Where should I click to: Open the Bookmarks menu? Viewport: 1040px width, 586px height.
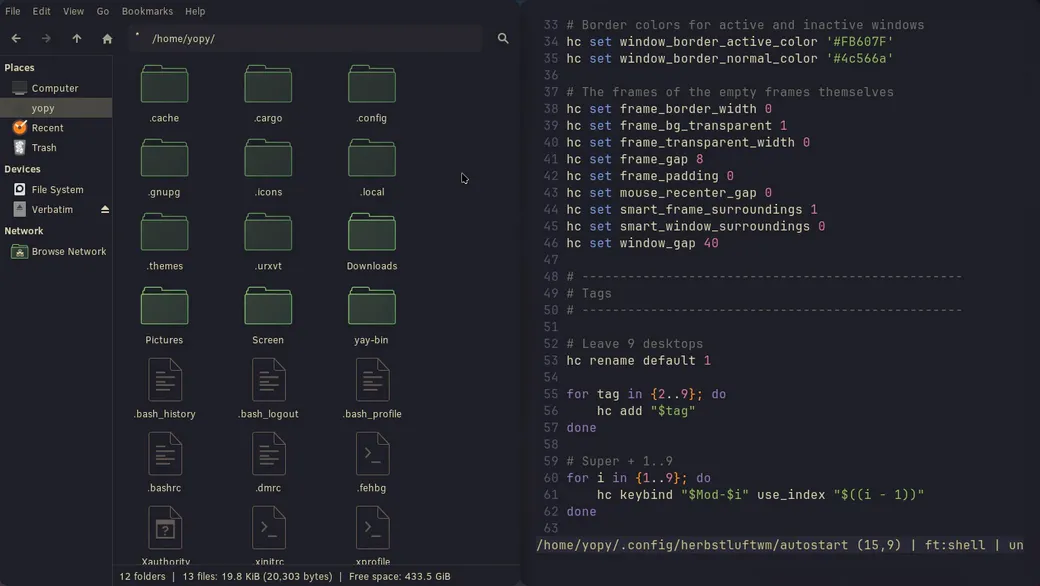147,11
